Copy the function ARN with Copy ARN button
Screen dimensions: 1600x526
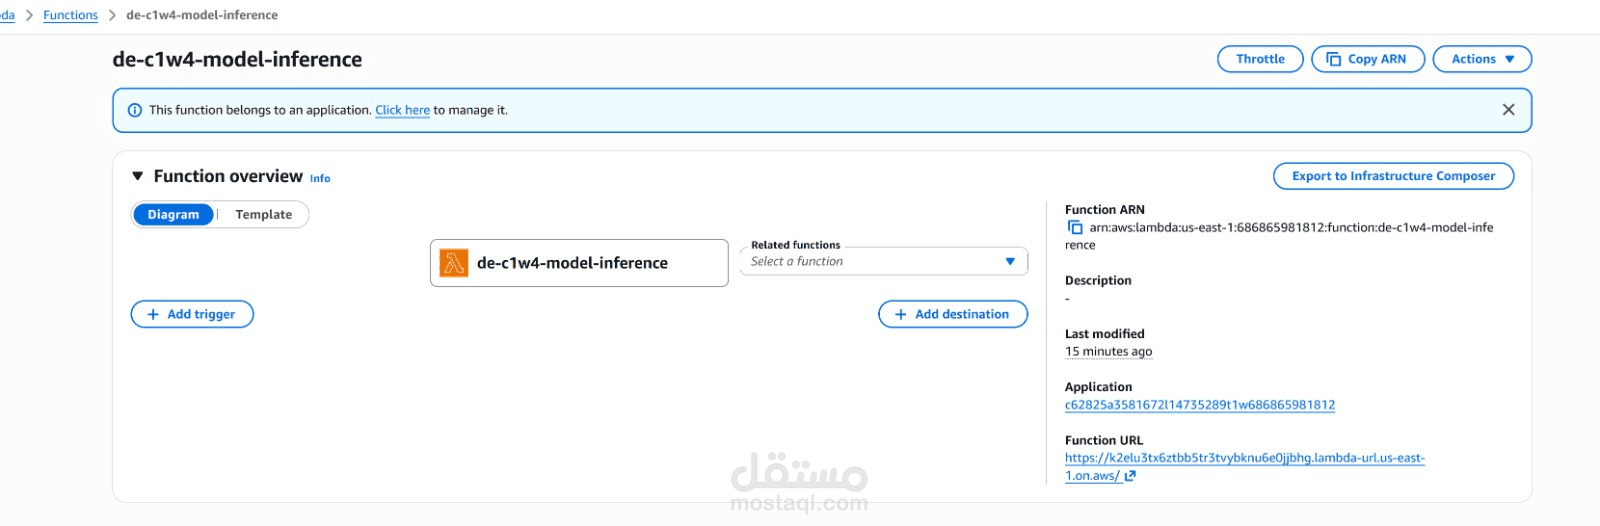pos(1367,59)
